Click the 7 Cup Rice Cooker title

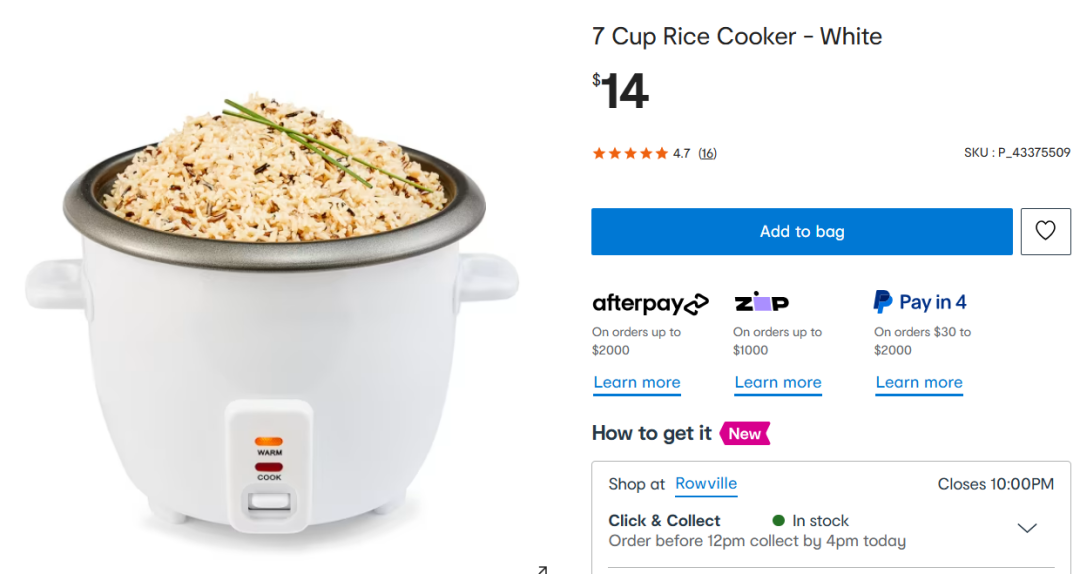tap(737, 37)
